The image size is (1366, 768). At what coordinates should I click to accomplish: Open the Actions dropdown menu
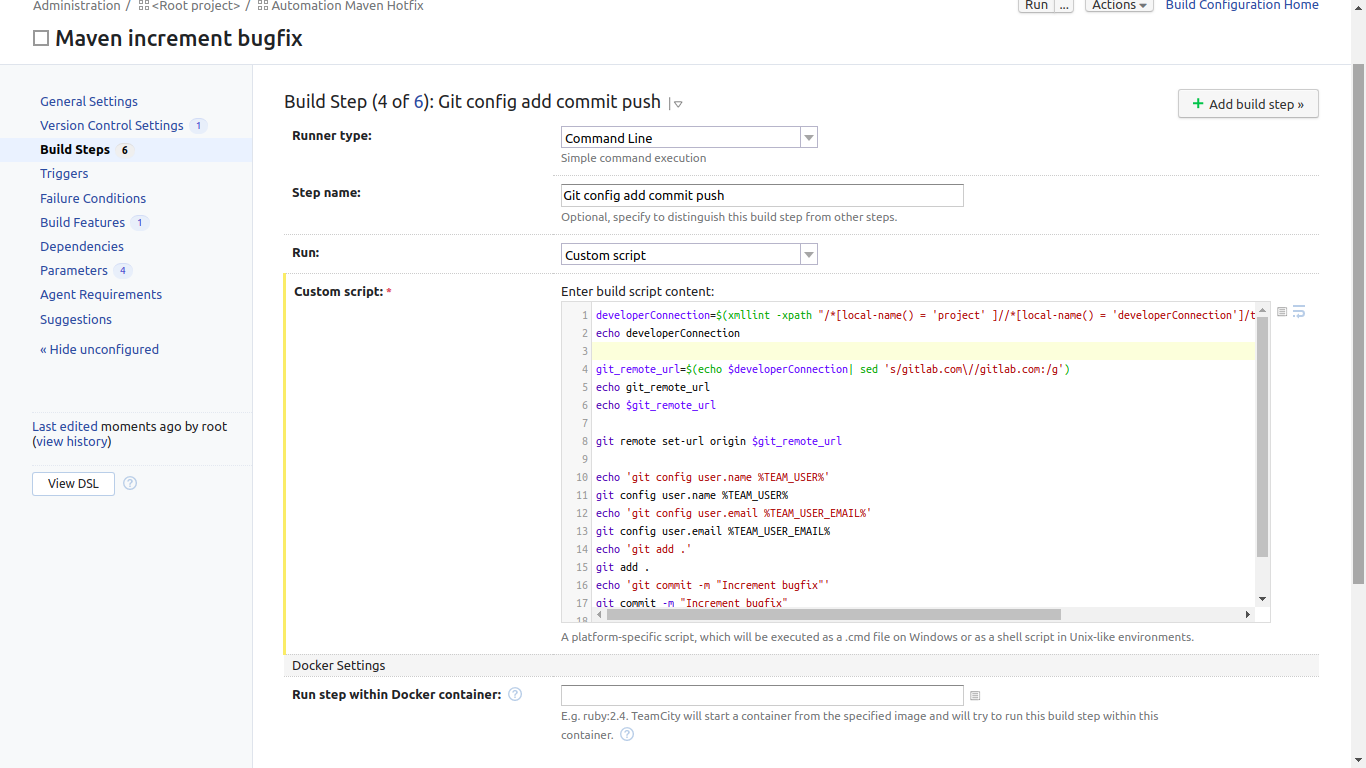pyautogui.click(x=1118, y=6)
